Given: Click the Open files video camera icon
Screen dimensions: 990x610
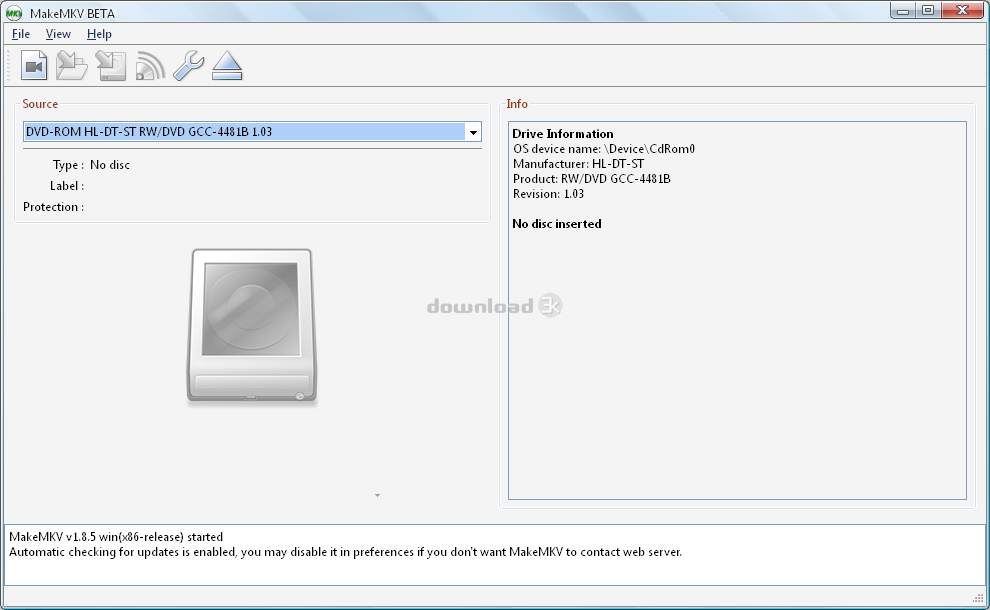Looking at the screenshot, I should pyautogui.click(x=34, y=65).
